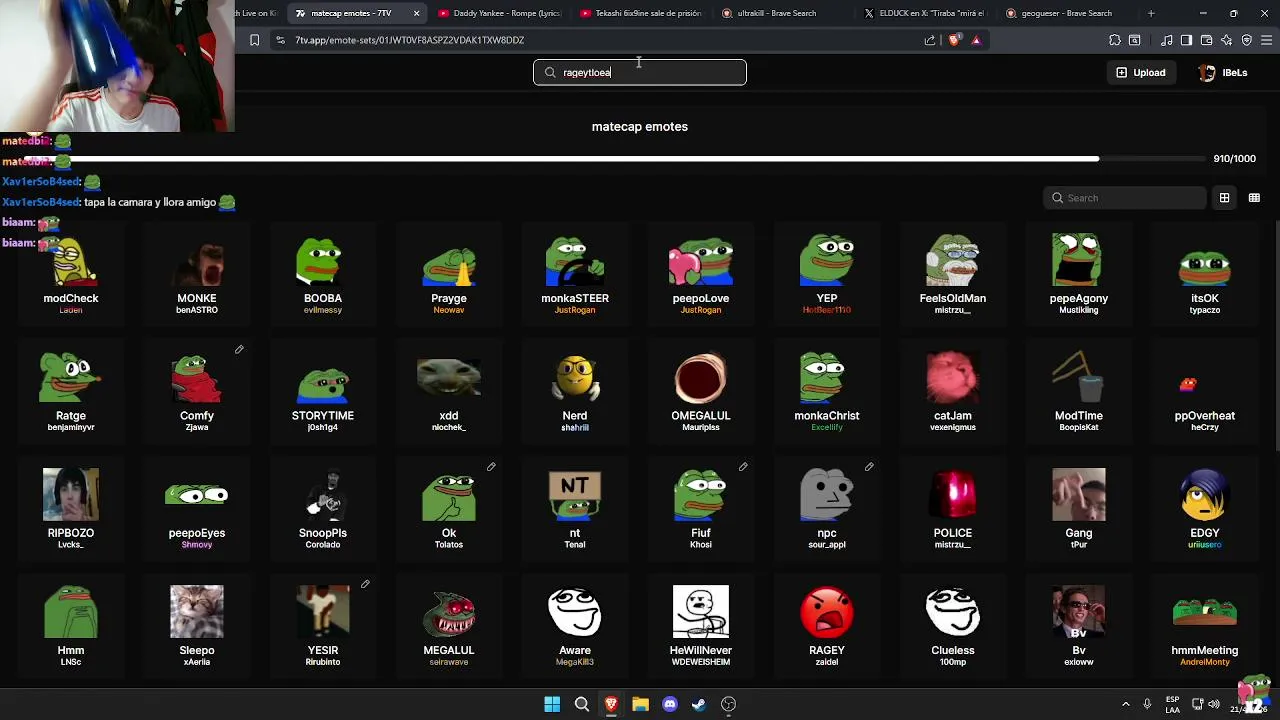Switch to large grid view layout

[1224, 198]
